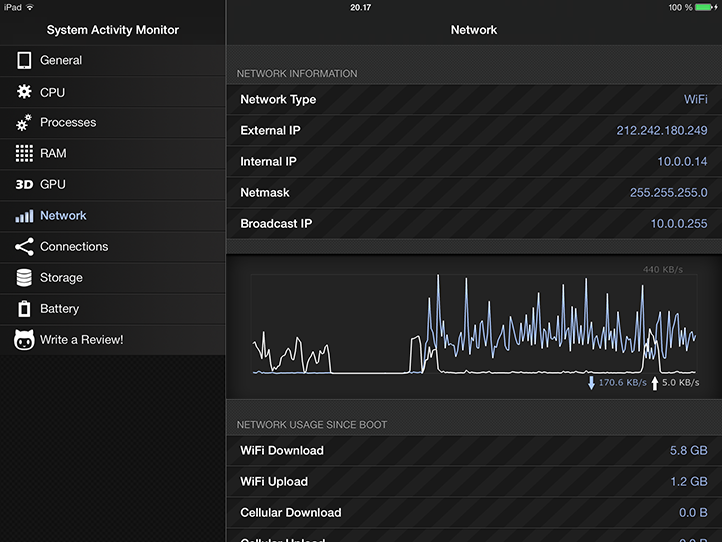Tap the Network Type WiFi value
Screen dimensions: 722x542
(695, 100)
